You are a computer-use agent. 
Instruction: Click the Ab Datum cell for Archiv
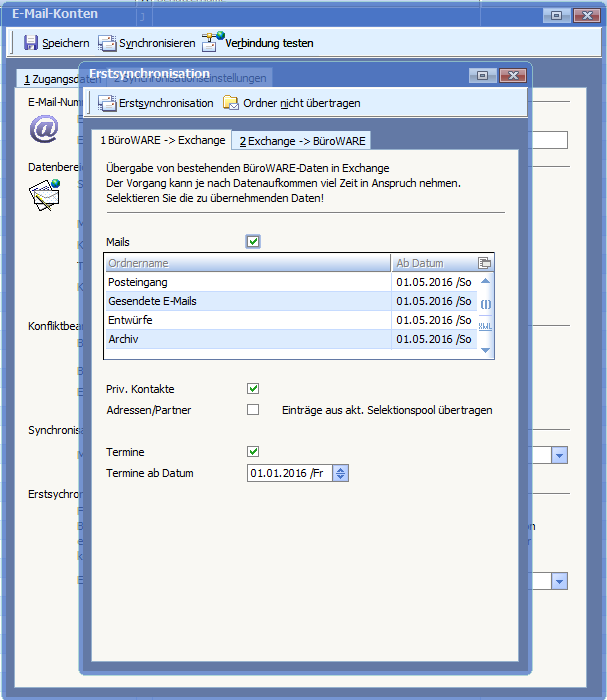coord(433,340)
